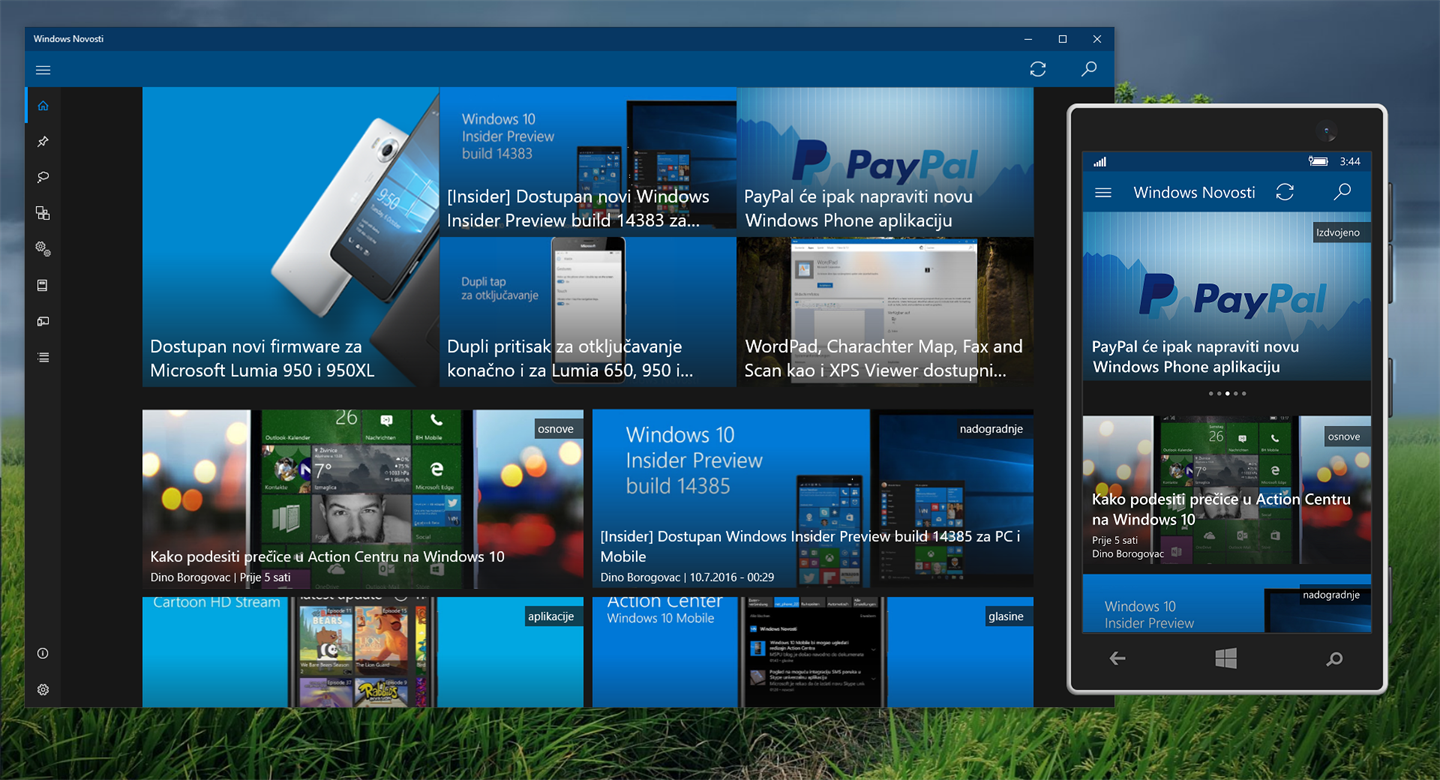Open the Action Center Windows 10 Mobile card
This screenshot has width=1440, height=780.
click(813, 652)
